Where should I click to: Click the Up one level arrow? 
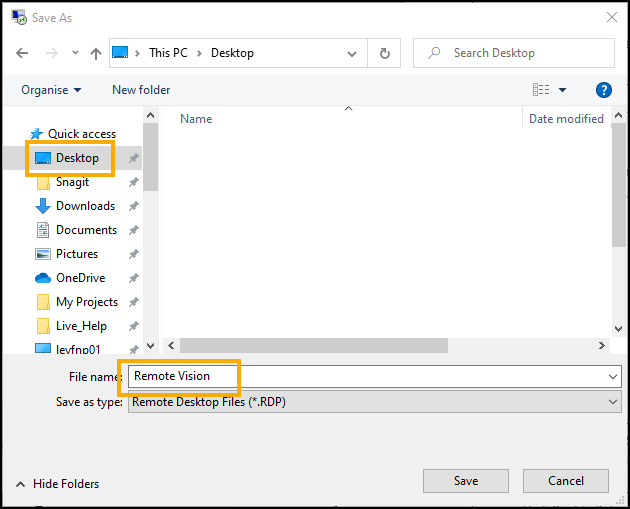96,53
